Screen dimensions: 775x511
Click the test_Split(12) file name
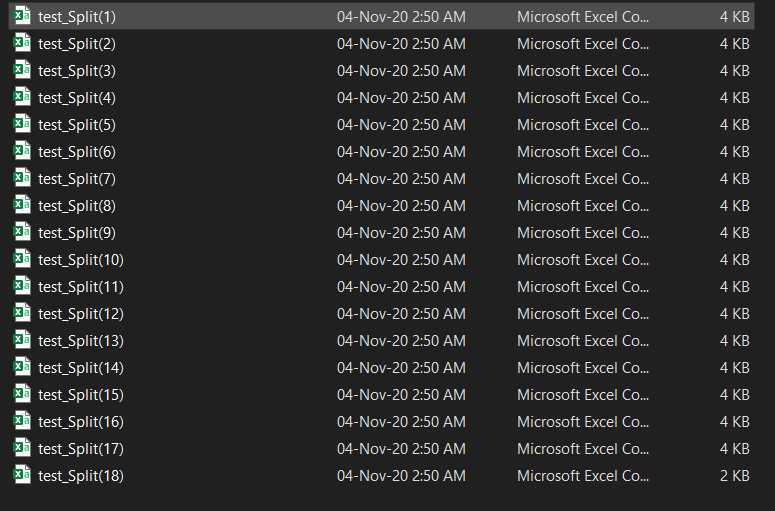click(81, 314)
